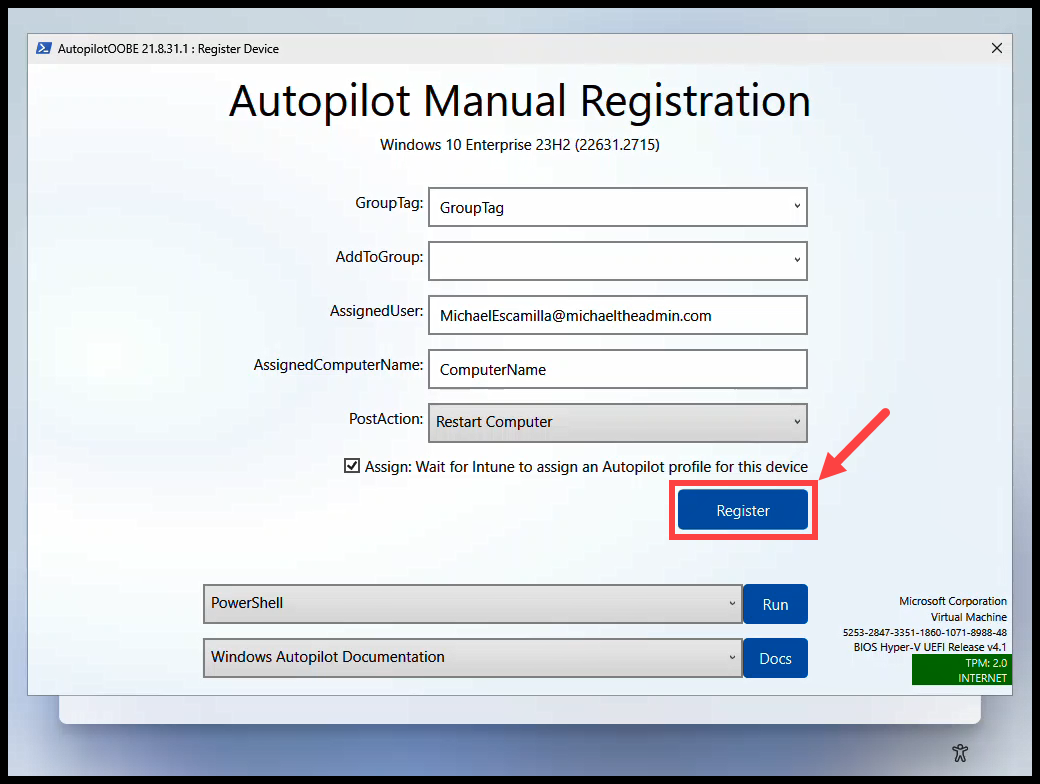Click the Windows version text below the title
This screenshot has width=1040, height=784.
click(520, 145)
